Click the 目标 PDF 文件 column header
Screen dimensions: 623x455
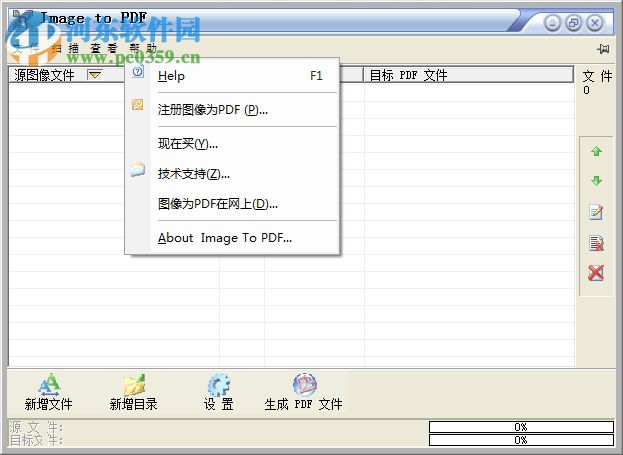(x=468, y=75)
